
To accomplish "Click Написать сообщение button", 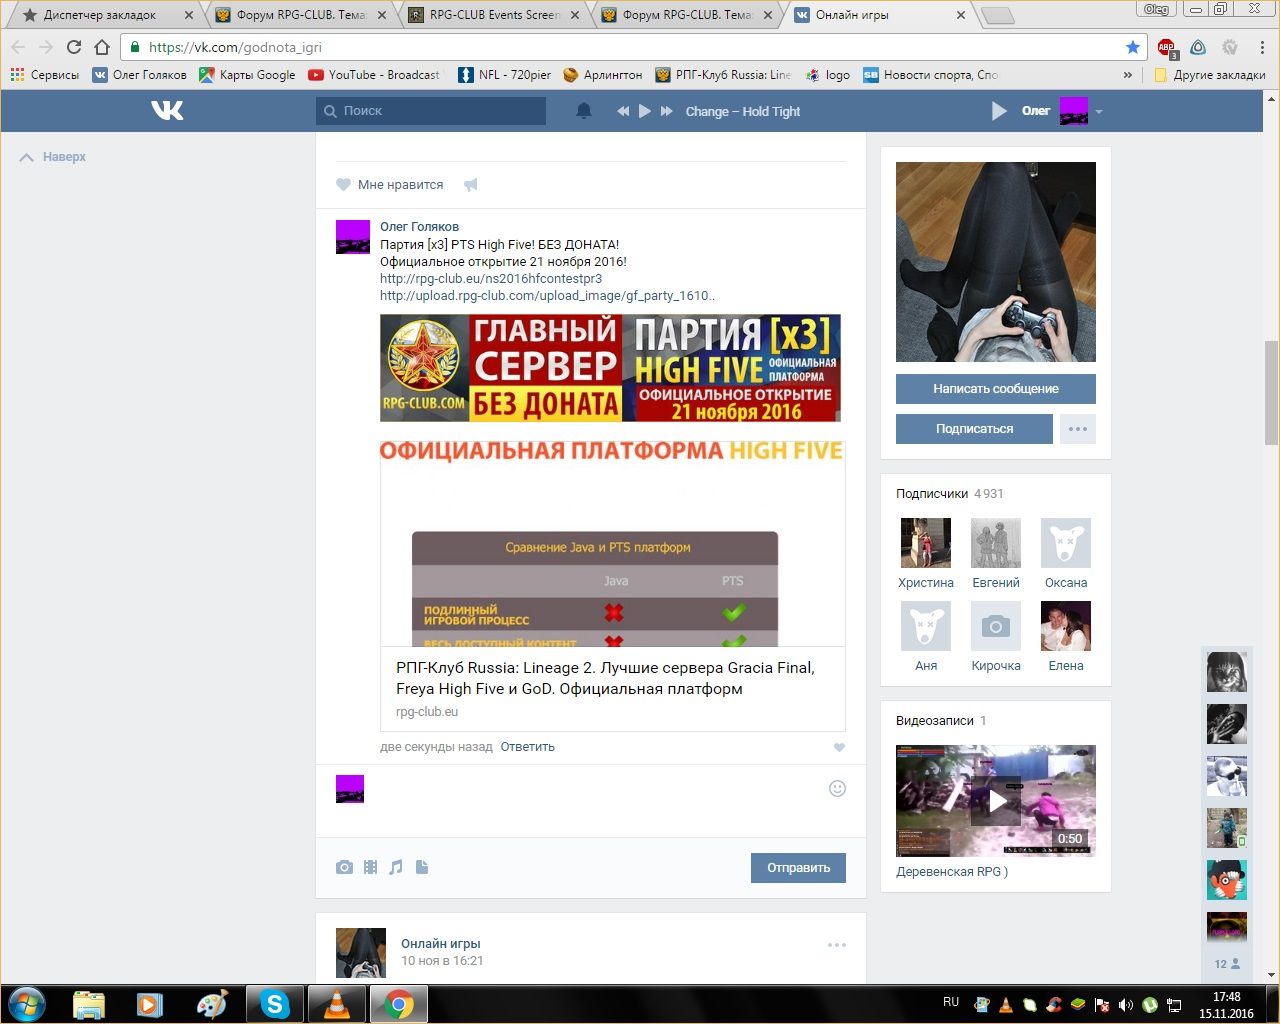I will pos(996,389).
